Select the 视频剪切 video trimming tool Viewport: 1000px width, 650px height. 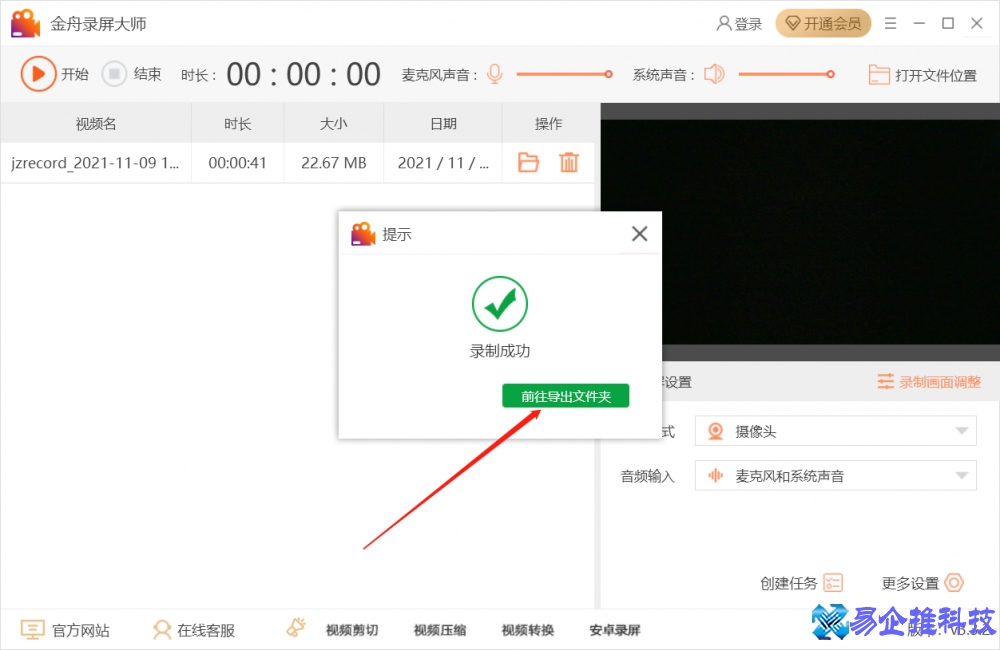coord(352,629)
